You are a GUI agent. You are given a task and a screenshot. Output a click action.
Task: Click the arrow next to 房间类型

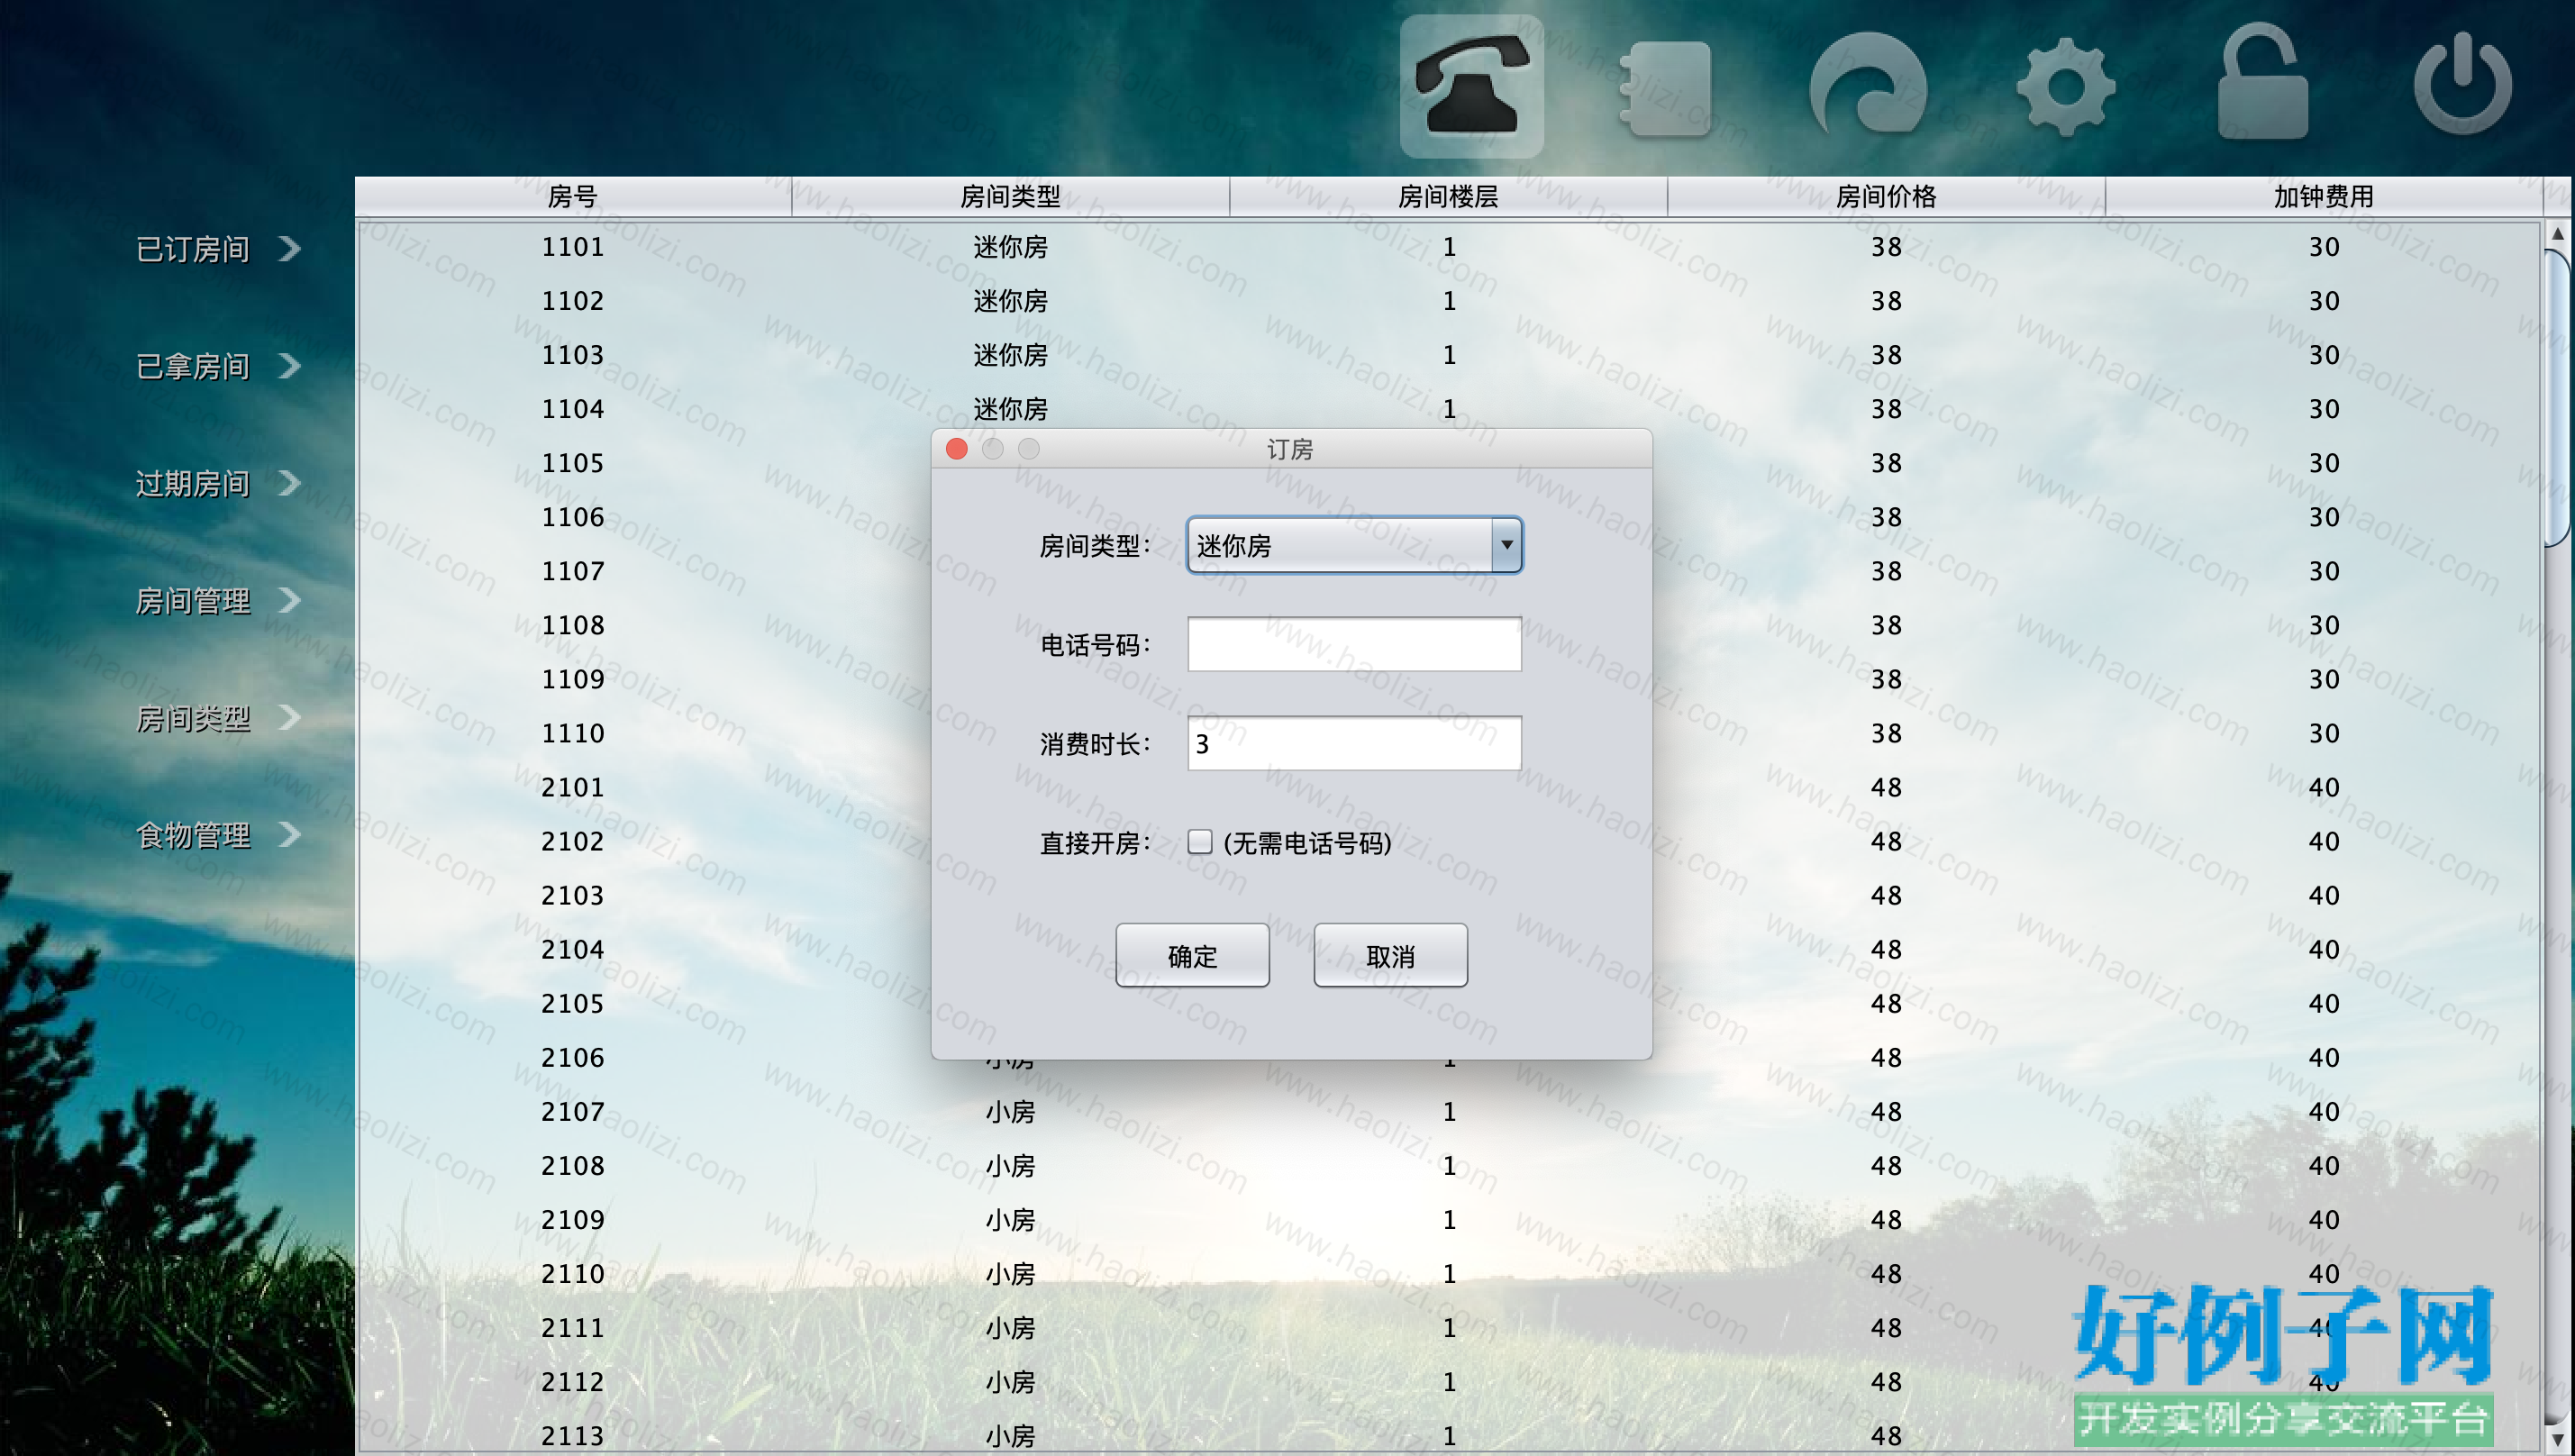289,716
